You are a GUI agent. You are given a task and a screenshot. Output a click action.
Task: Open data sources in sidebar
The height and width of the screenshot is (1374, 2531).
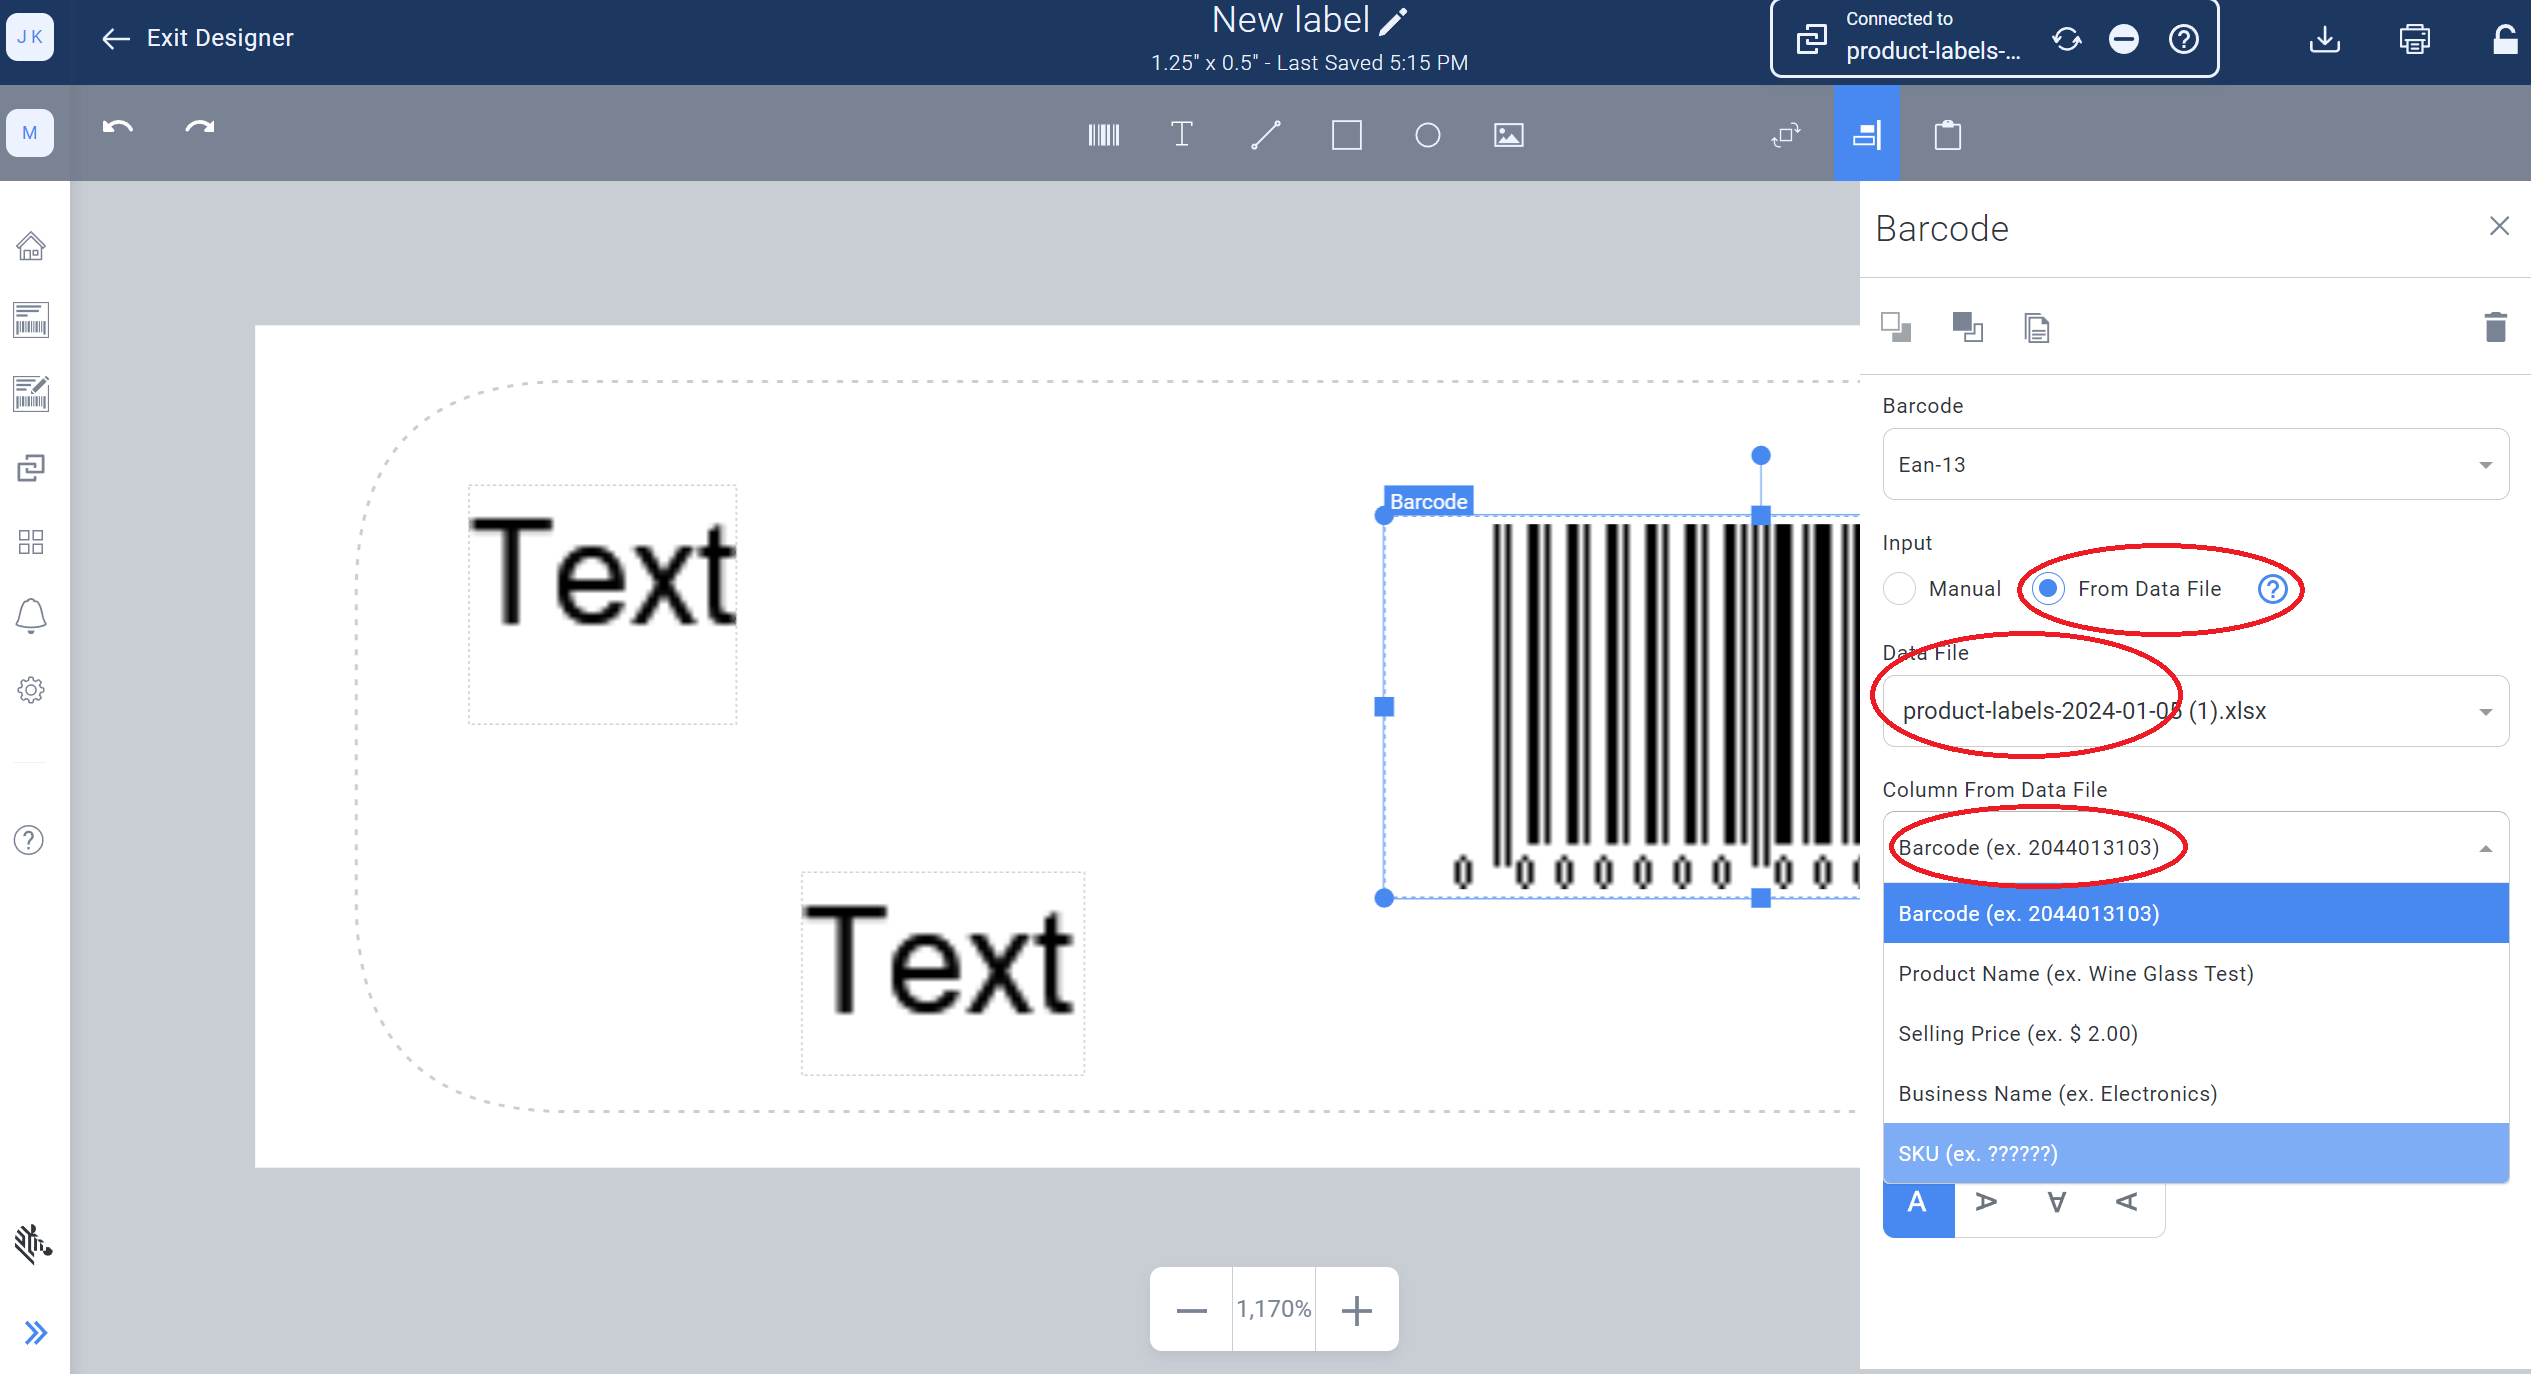pyautogui.click(x=31, y=468)
